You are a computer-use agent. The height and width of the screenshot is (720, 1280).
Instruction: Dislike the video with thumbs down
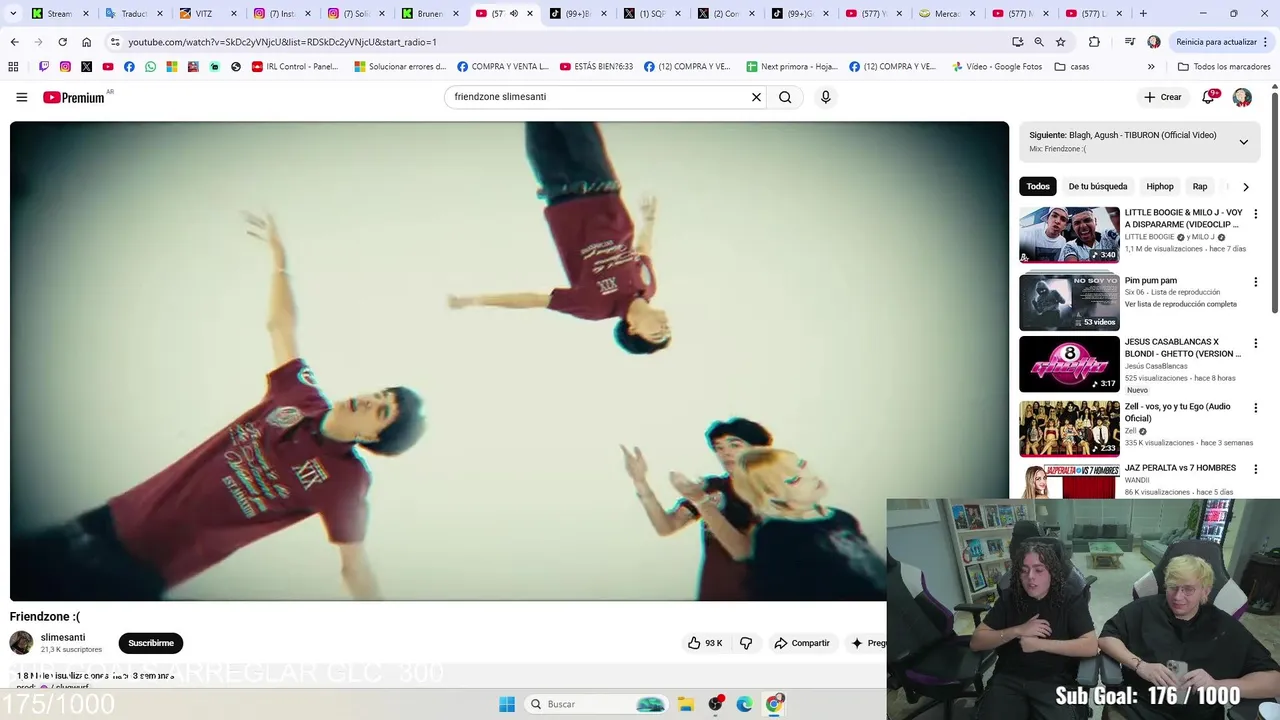[746, 643]
